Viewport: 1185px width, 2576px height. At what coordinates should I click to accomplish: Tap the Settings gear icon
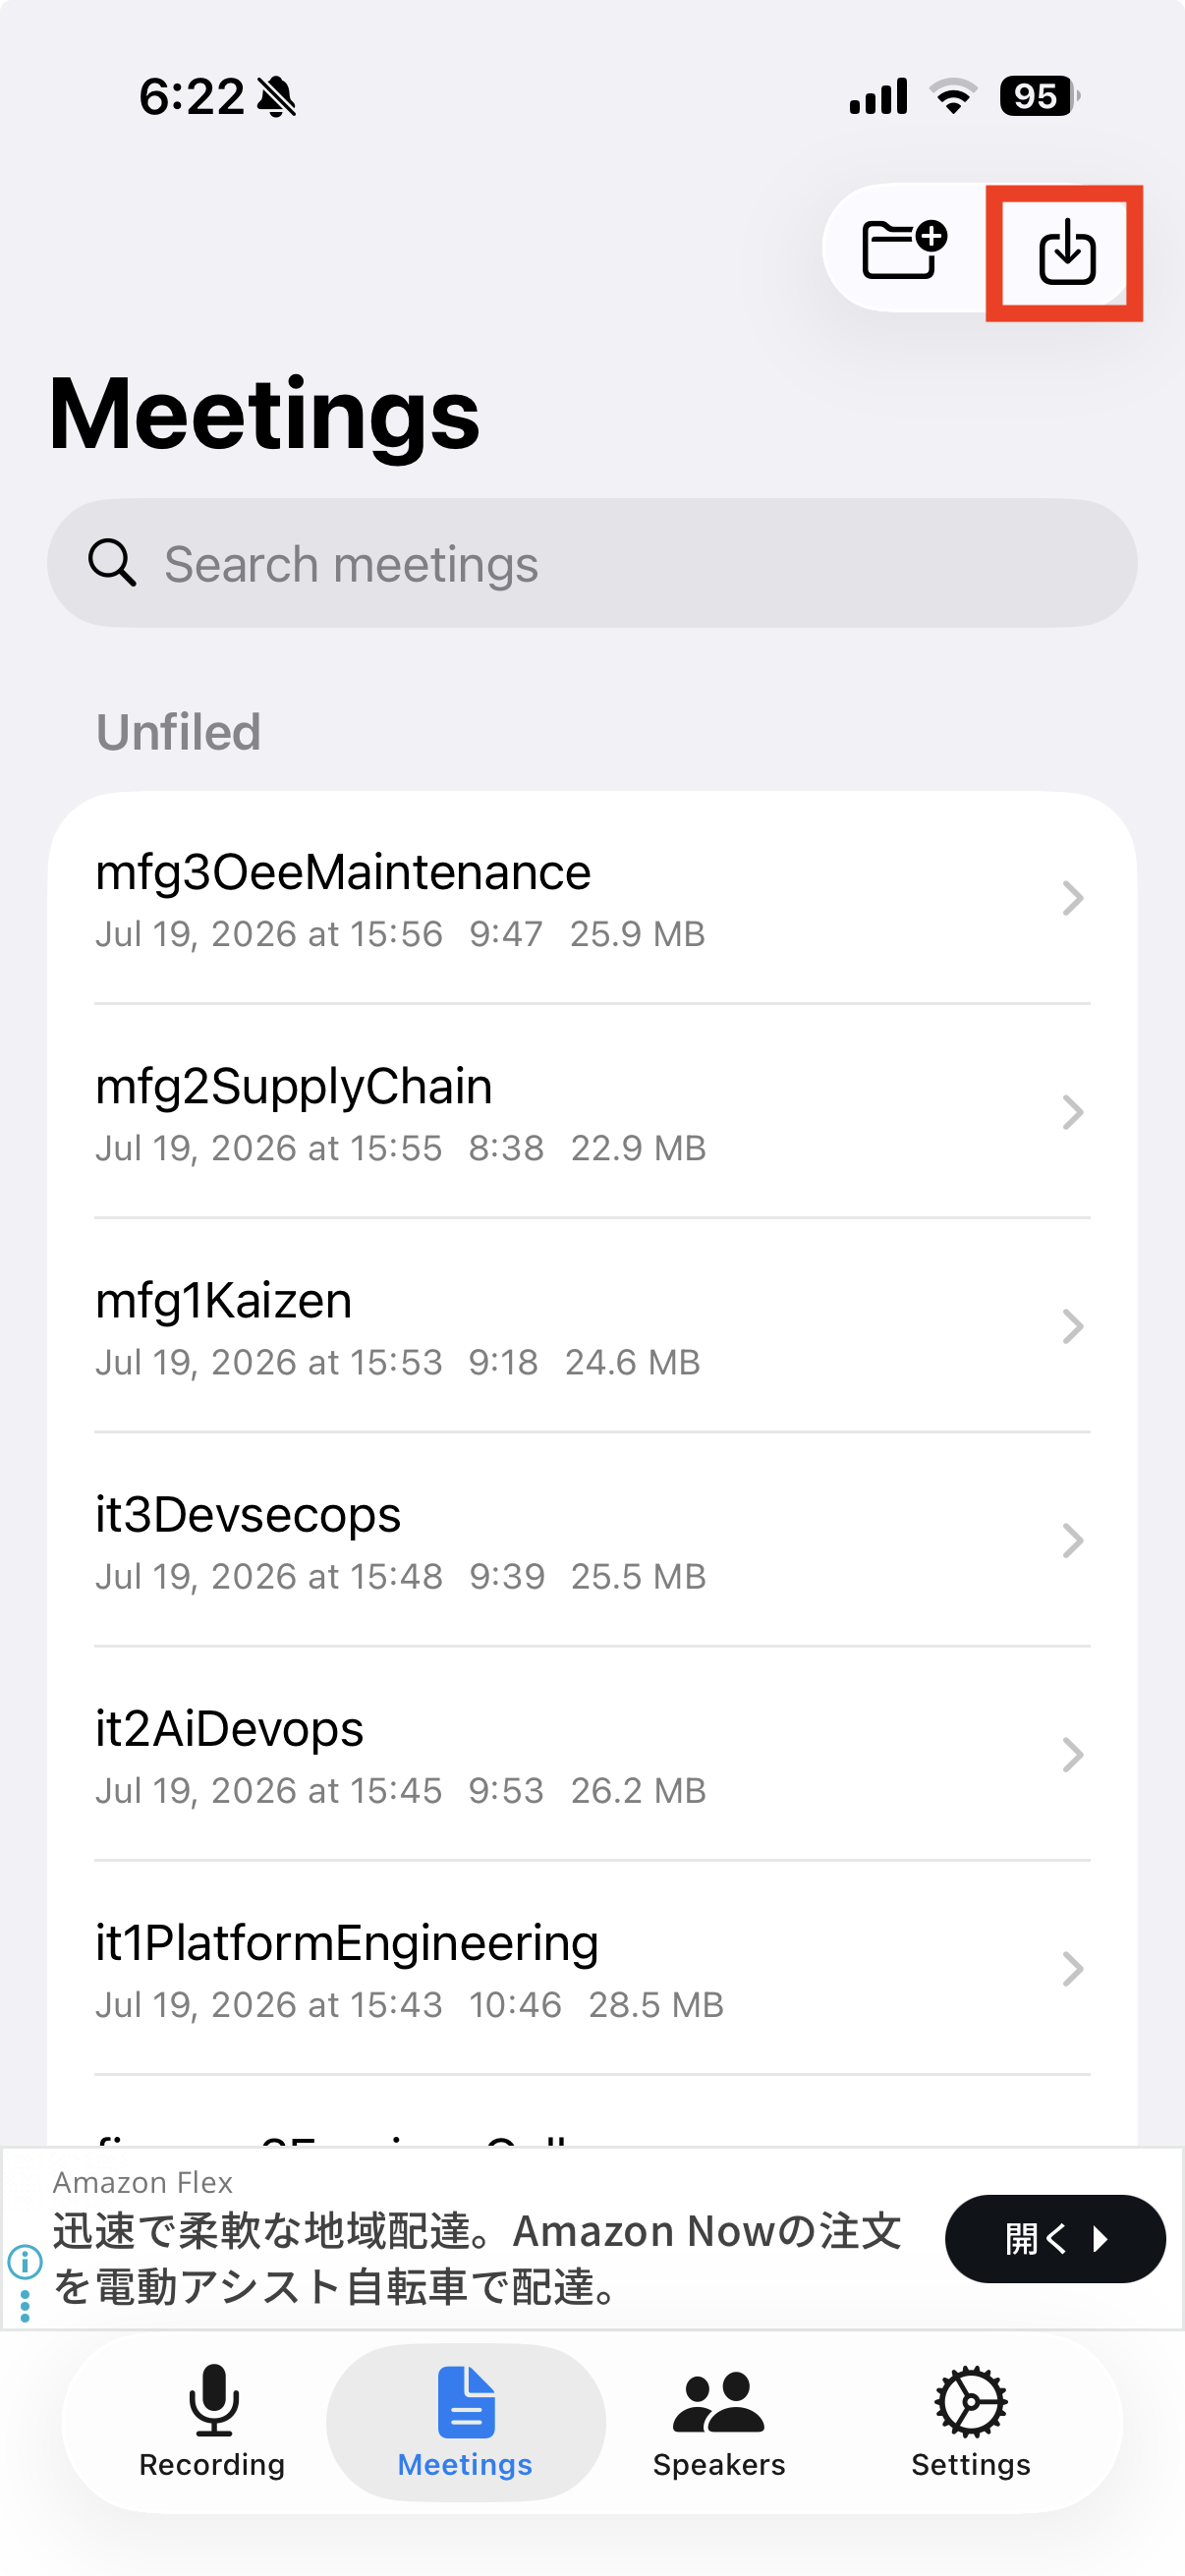pyautogui.click(x=970, y=2401)
